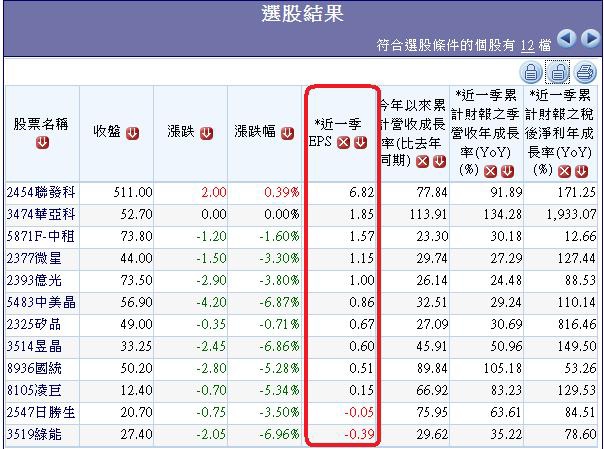Select closing price 12.40
The height and width of the screenshot is (449, 604).
[136, 390]
